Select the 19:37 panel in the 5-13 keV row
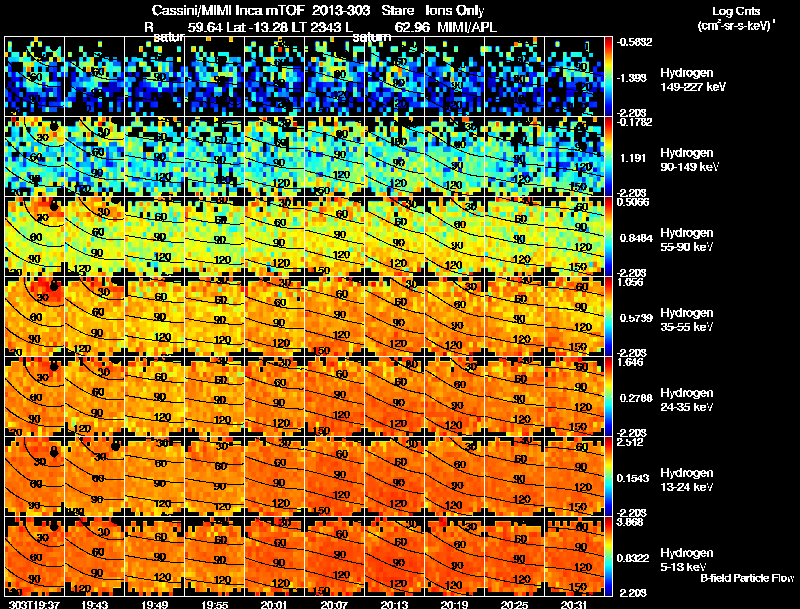Image resolution: width=800 pixels, height=609 pixels. click(x=34, y=556)
